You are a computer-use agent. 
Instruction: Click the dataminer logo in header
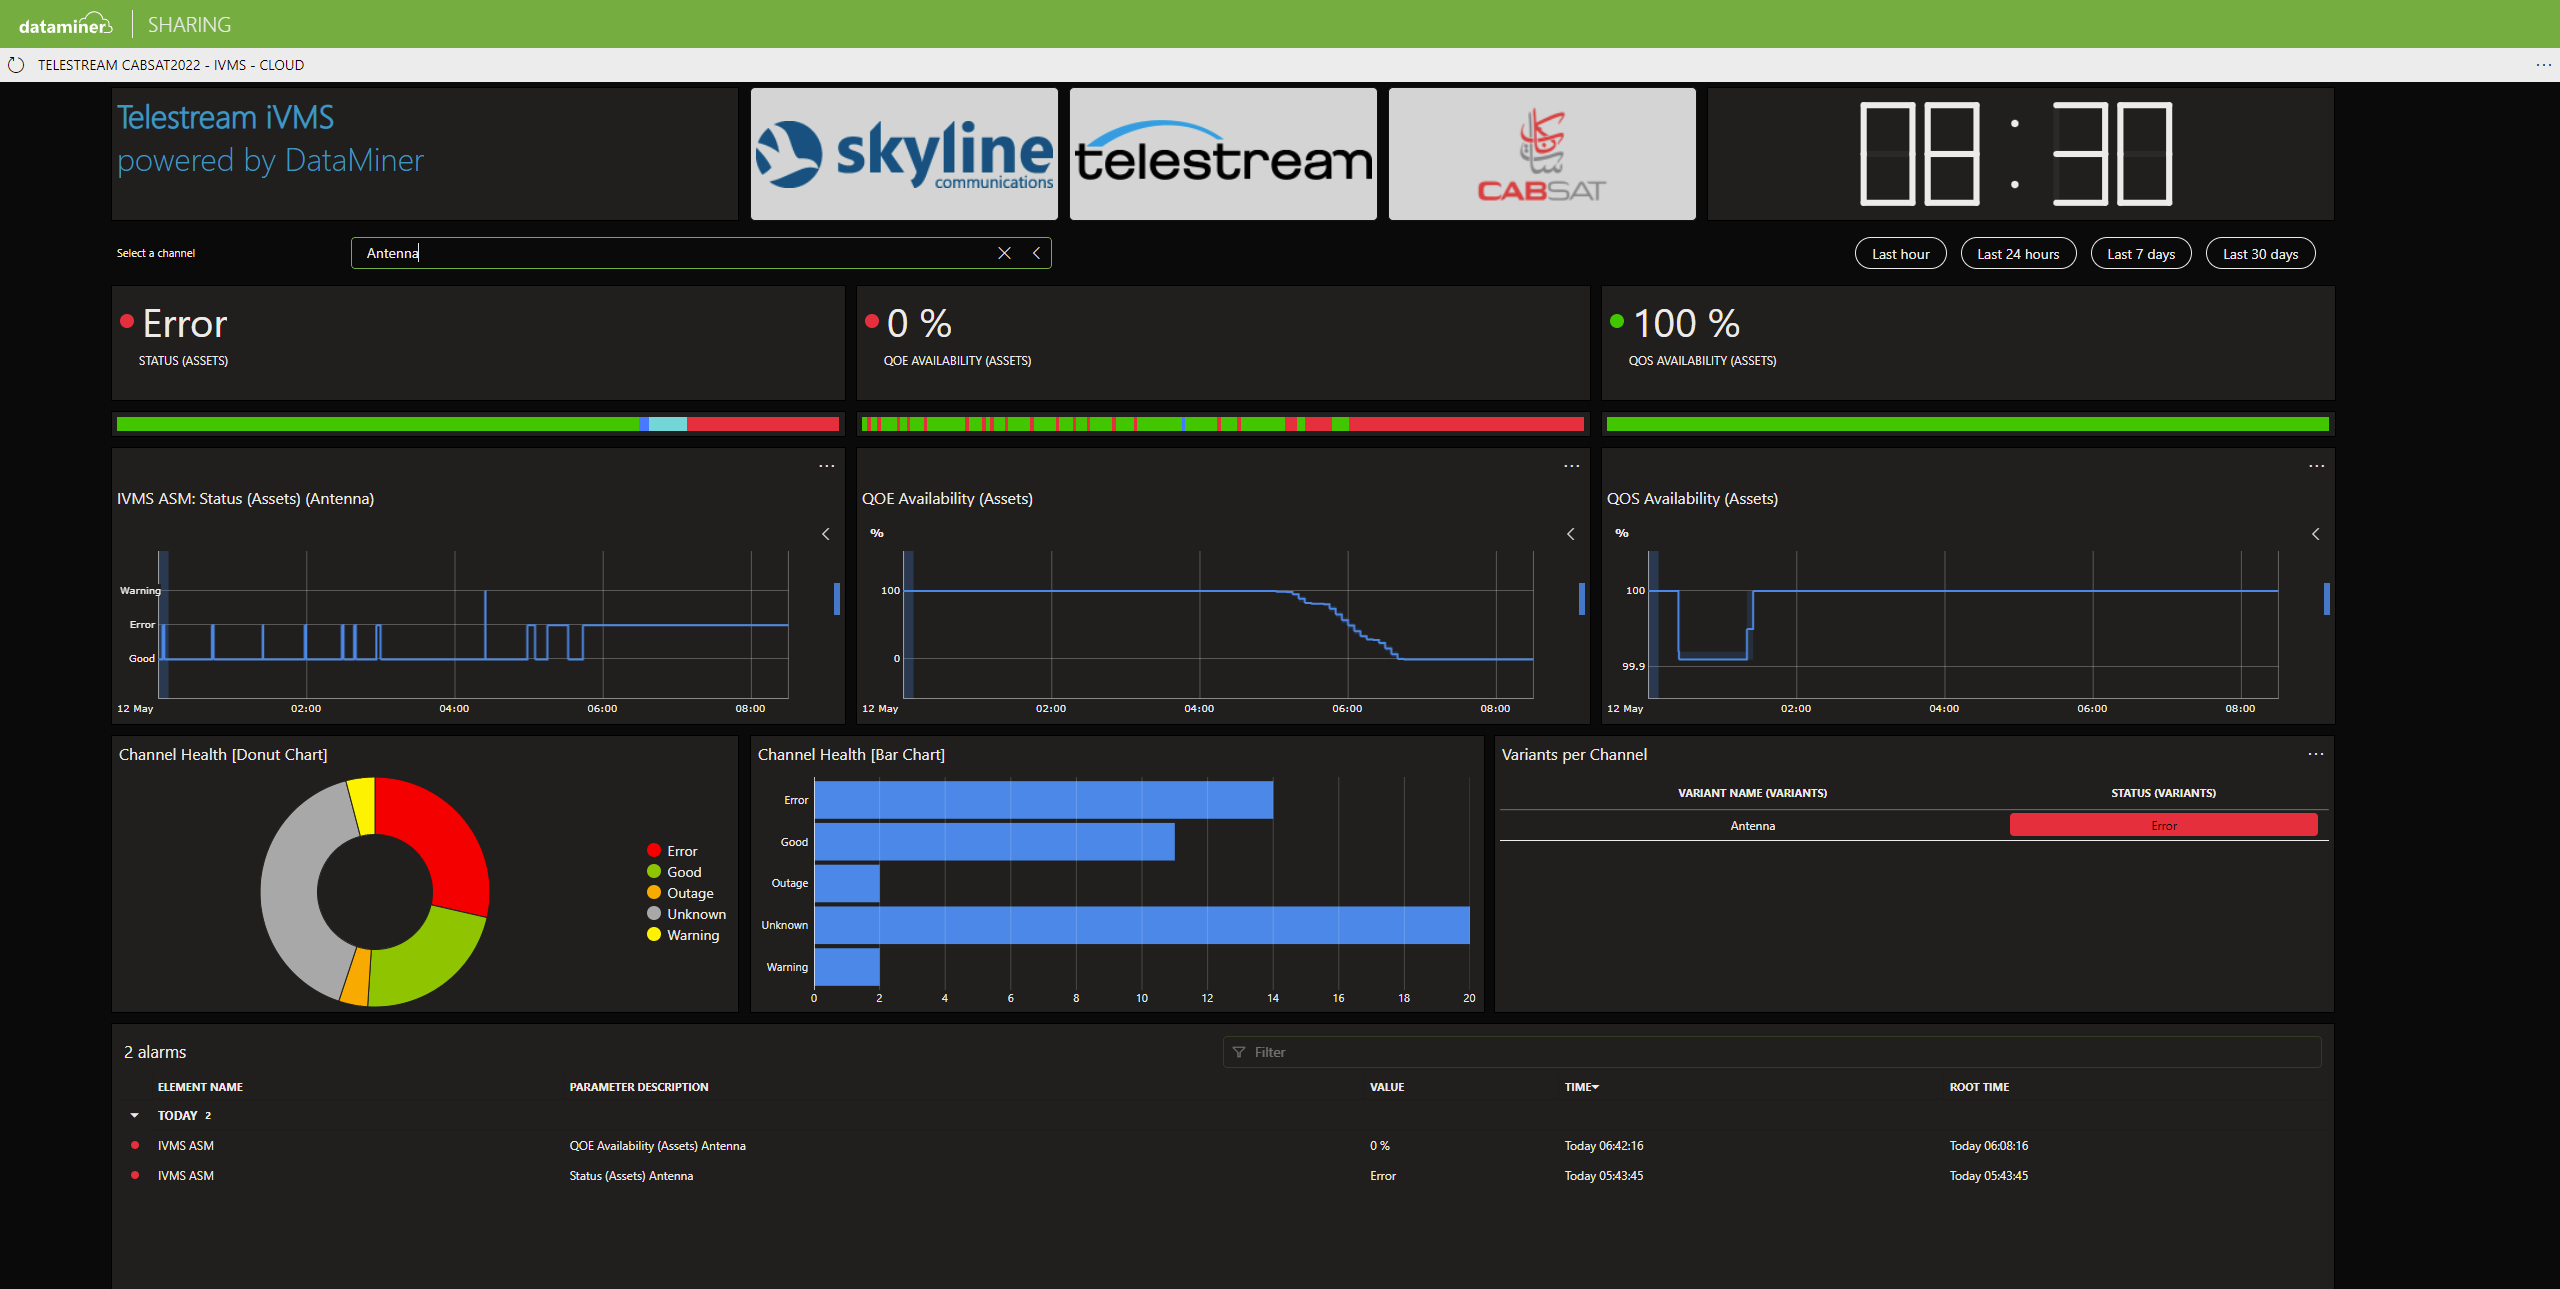point(65,25)
